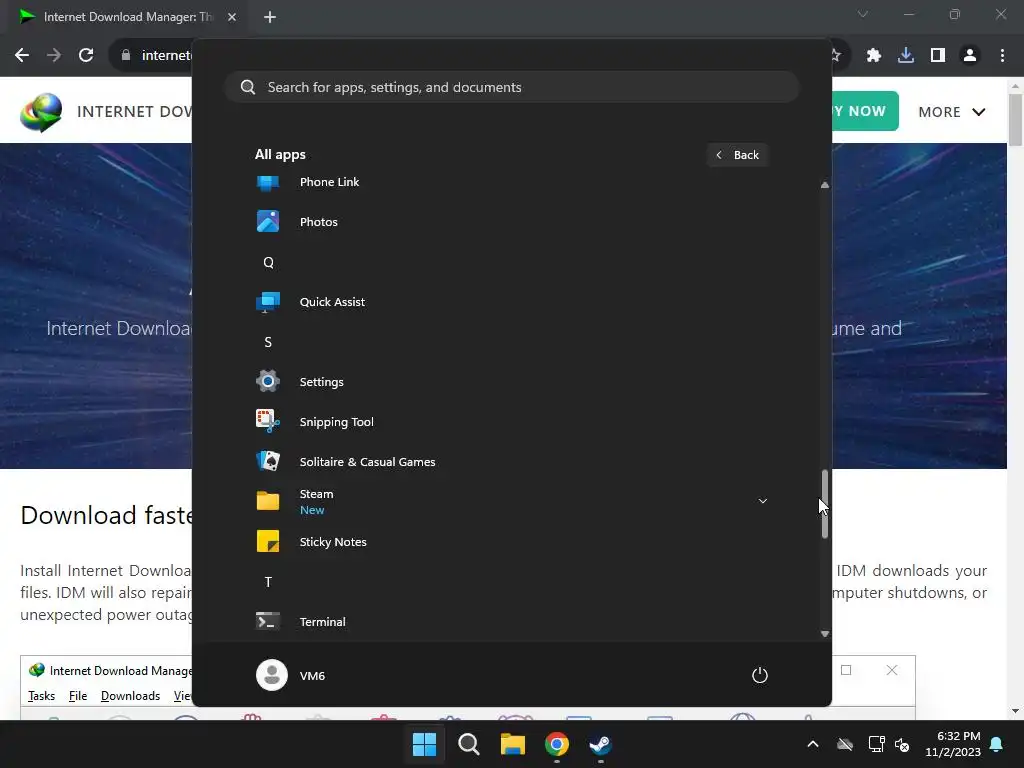Launch the Terminal app
This screenshot has width=1024, height=768.
pos(511,622)
